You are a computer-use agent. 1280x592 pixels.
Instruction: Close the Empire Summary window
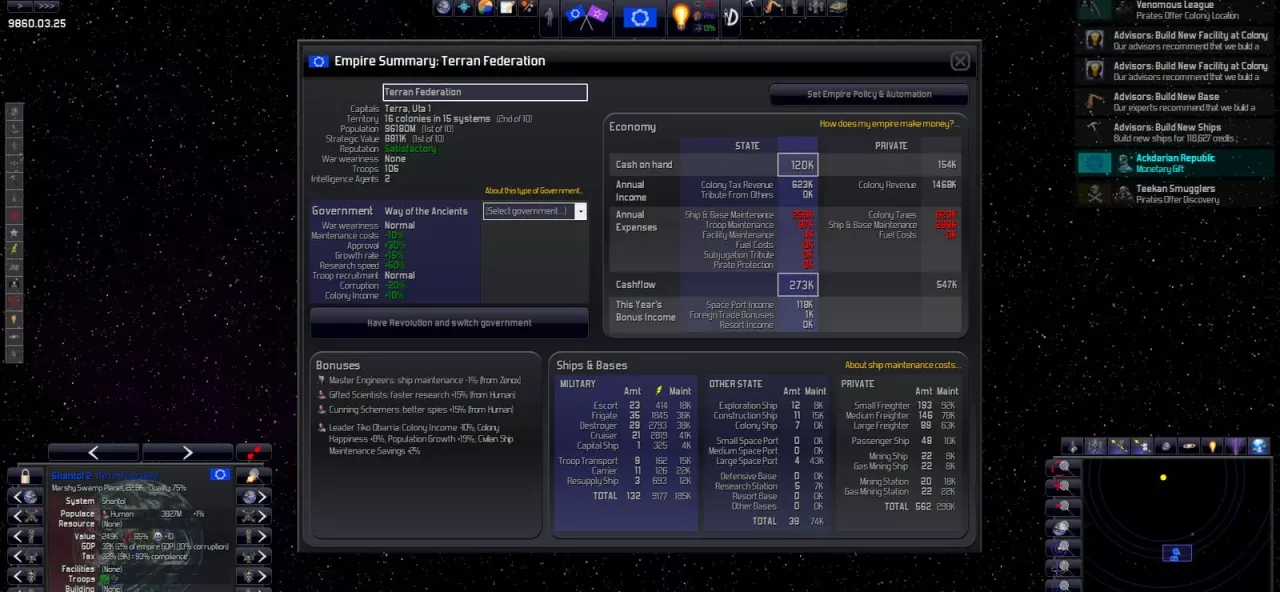(x=960, y=62)
